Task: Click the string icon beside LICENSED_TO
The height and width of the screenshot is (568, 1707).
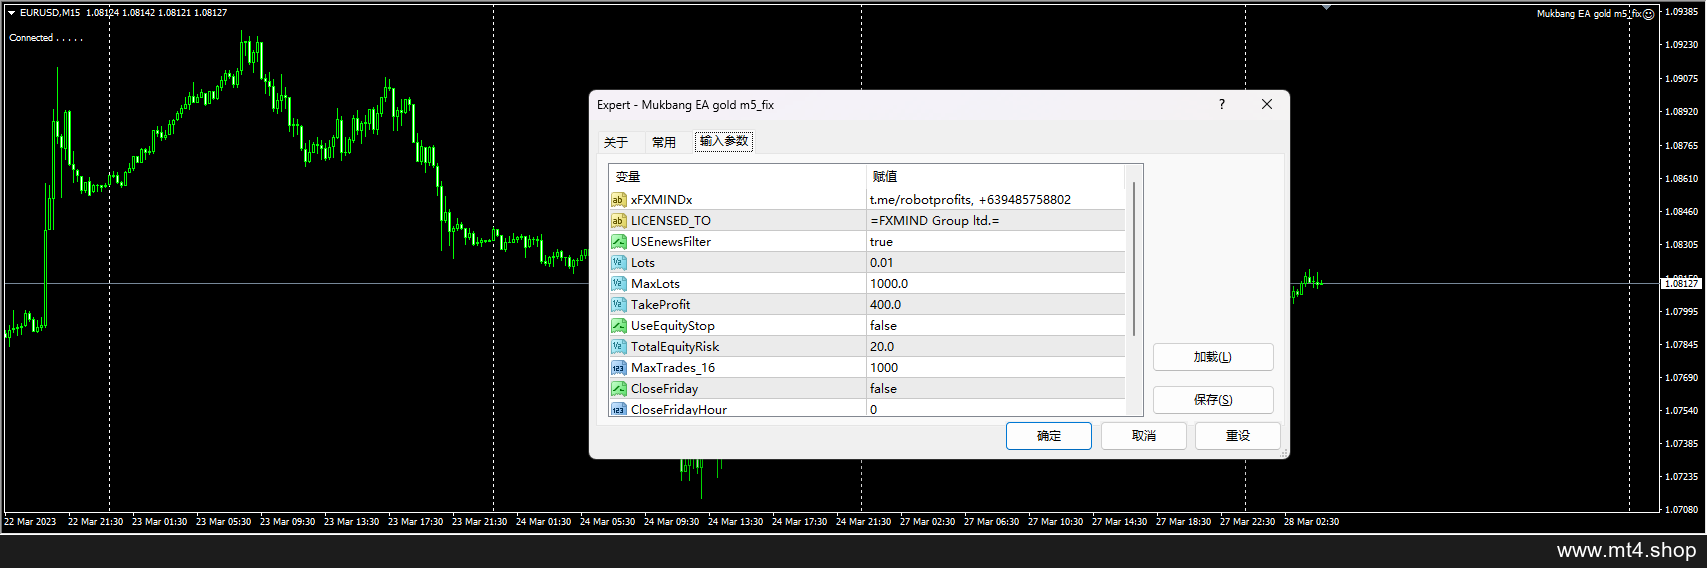Action: [x=618, y=221]
